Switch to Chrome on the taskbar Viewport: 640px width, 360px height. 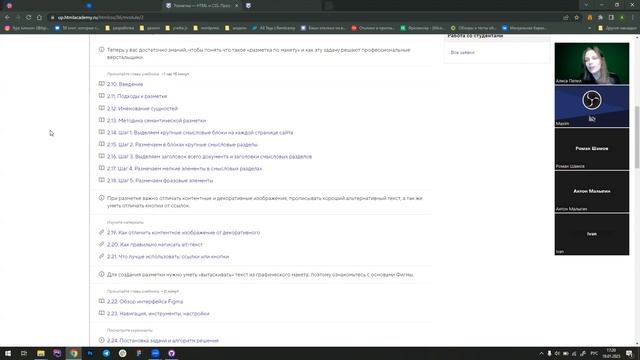[73, 353]
